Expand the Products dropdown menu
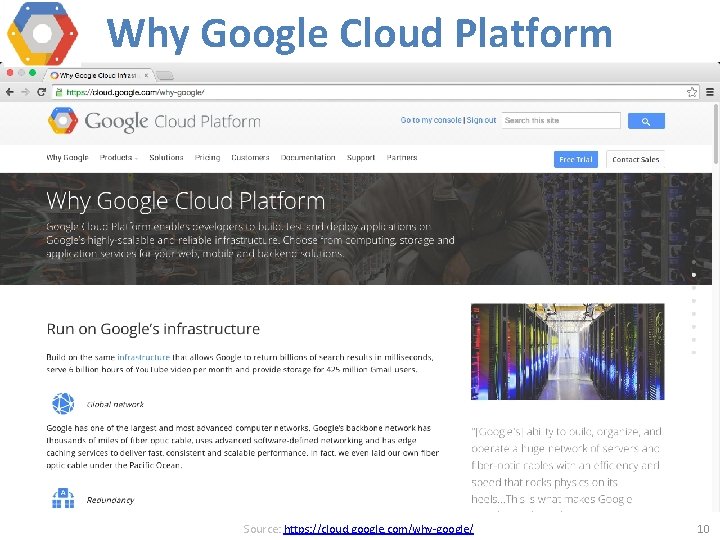Screen dimensions: 720x540 click(x=118, y=158)
